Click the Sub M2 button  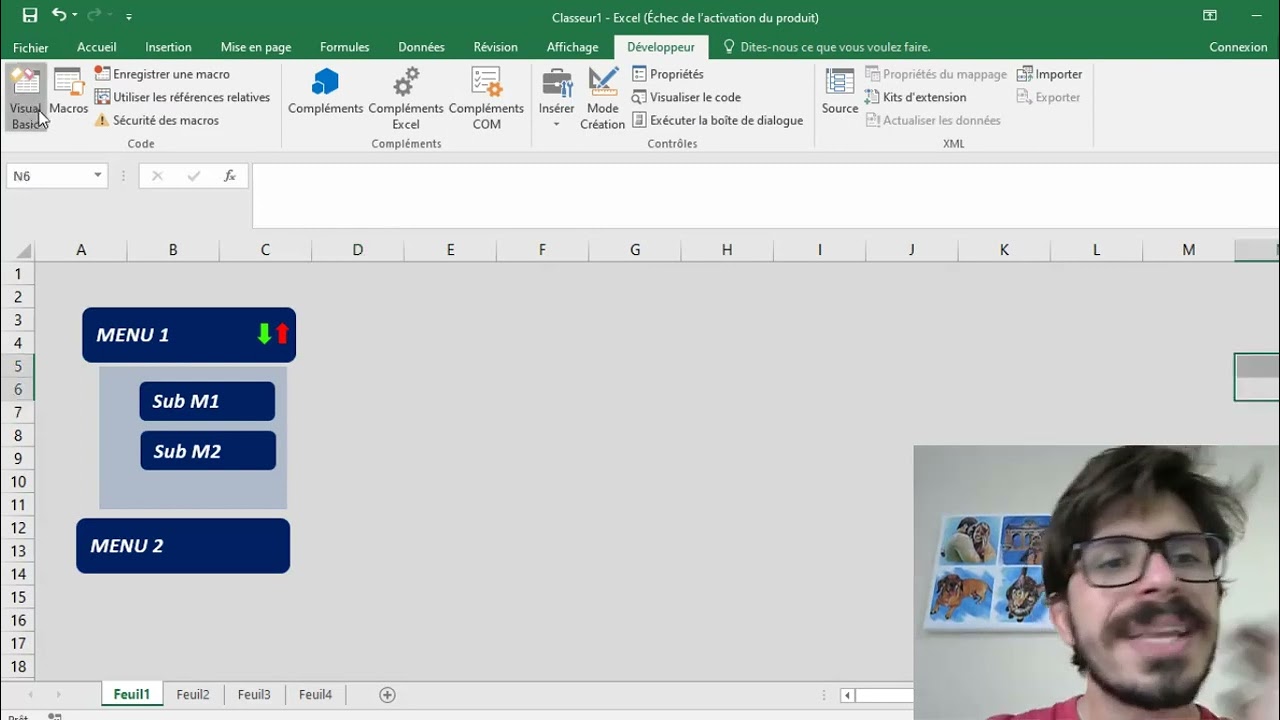click(x=208, y=451)
